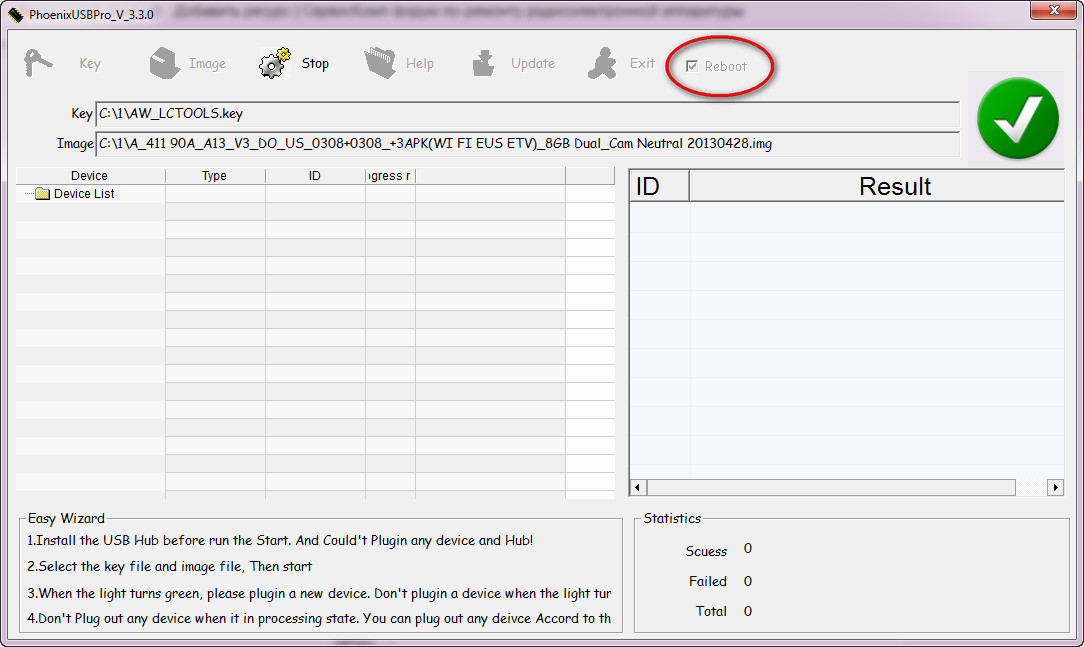The width and height of the screenshot is (1084, 647).
Task: Click the Device column header
Action: [x=90, y=176]
